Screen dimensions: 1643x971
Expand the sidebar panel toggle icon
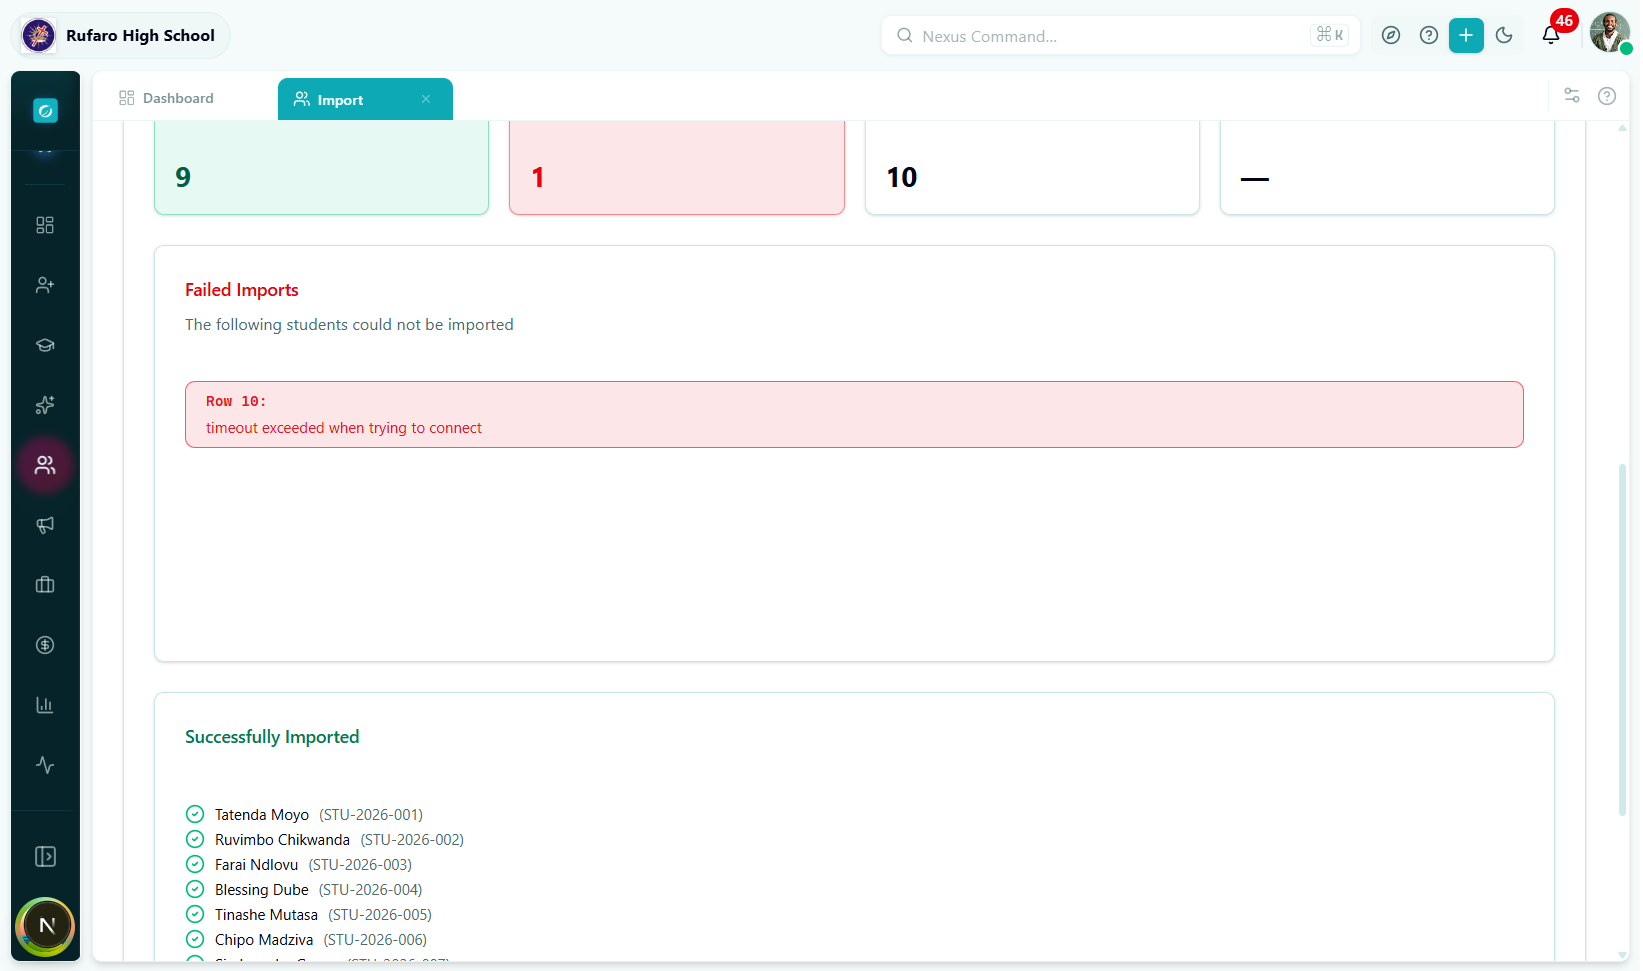(x=45, y=856)
